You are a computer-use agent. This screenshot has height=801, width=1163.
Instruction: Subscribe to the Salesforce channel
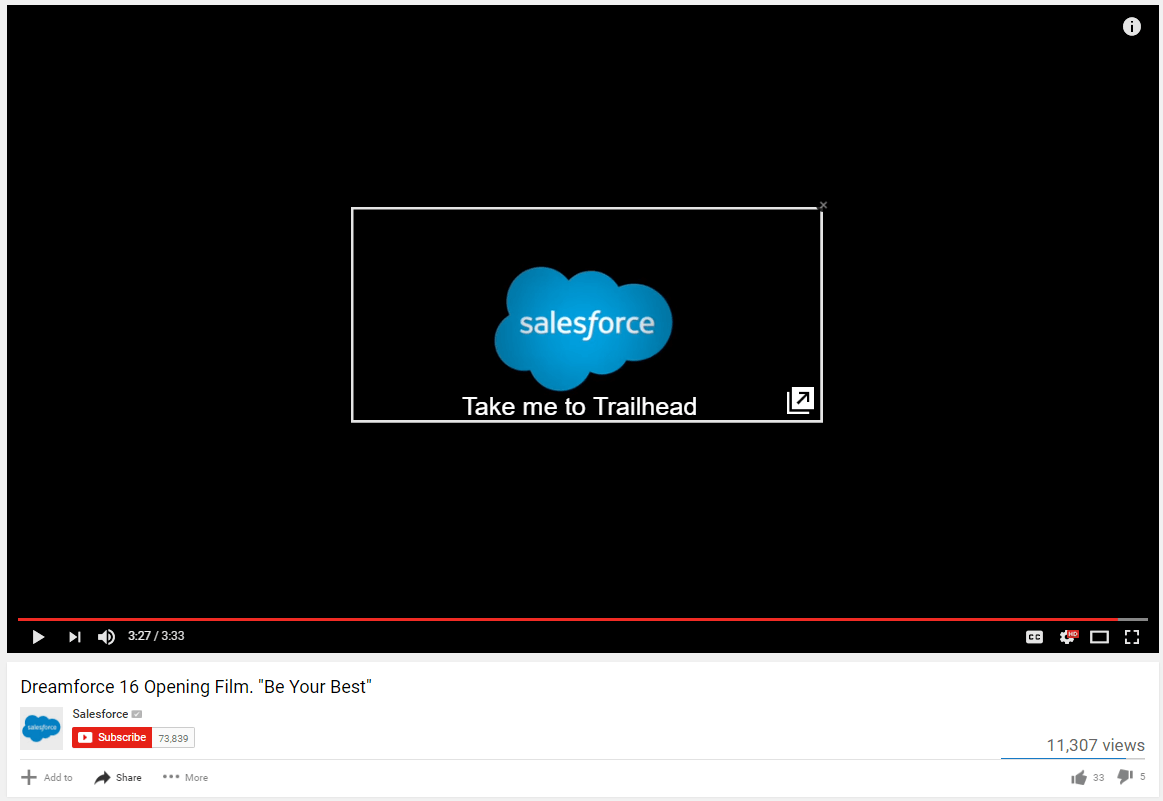(x=112, y=737)
